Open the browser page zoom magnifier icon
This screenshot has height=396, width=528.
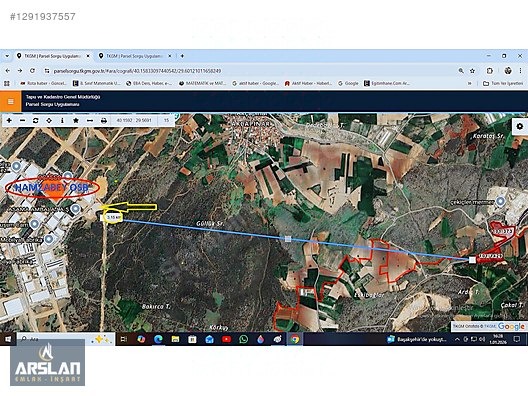pos(461,71)
